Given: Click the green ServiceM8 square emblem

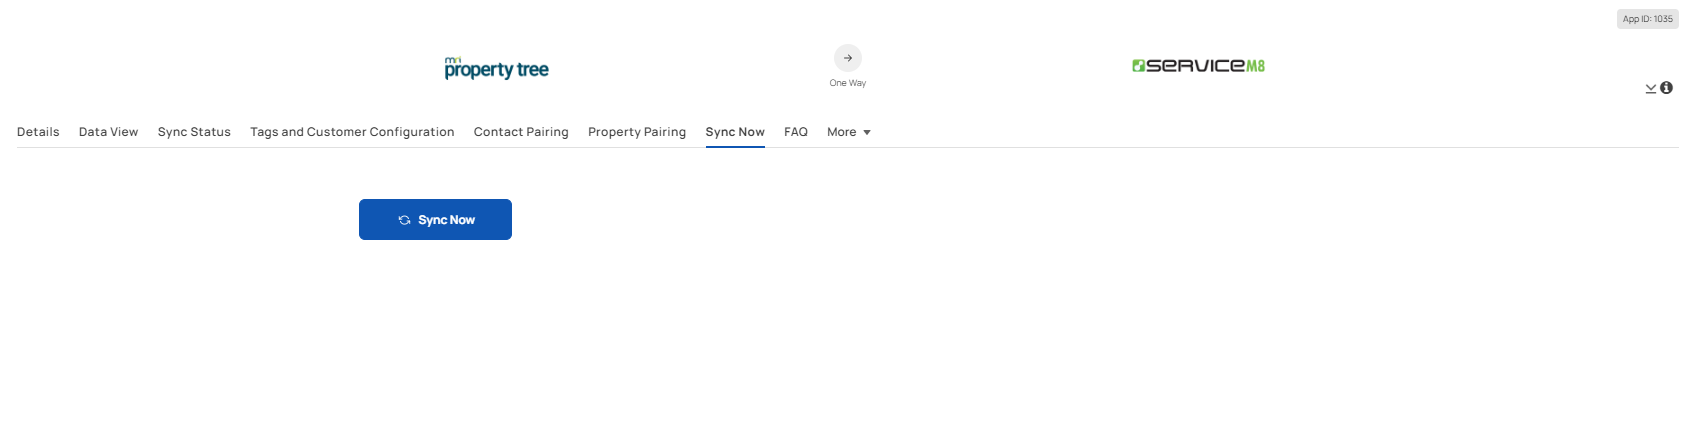Looking at the screenshot, I should click(1138, 66).
